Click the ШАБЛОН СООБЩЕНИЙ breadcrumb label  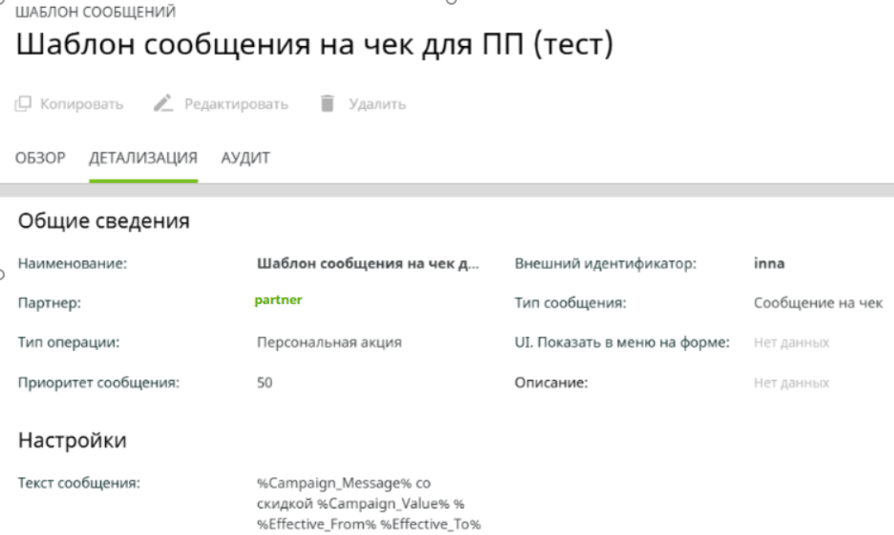coord(95,13)
